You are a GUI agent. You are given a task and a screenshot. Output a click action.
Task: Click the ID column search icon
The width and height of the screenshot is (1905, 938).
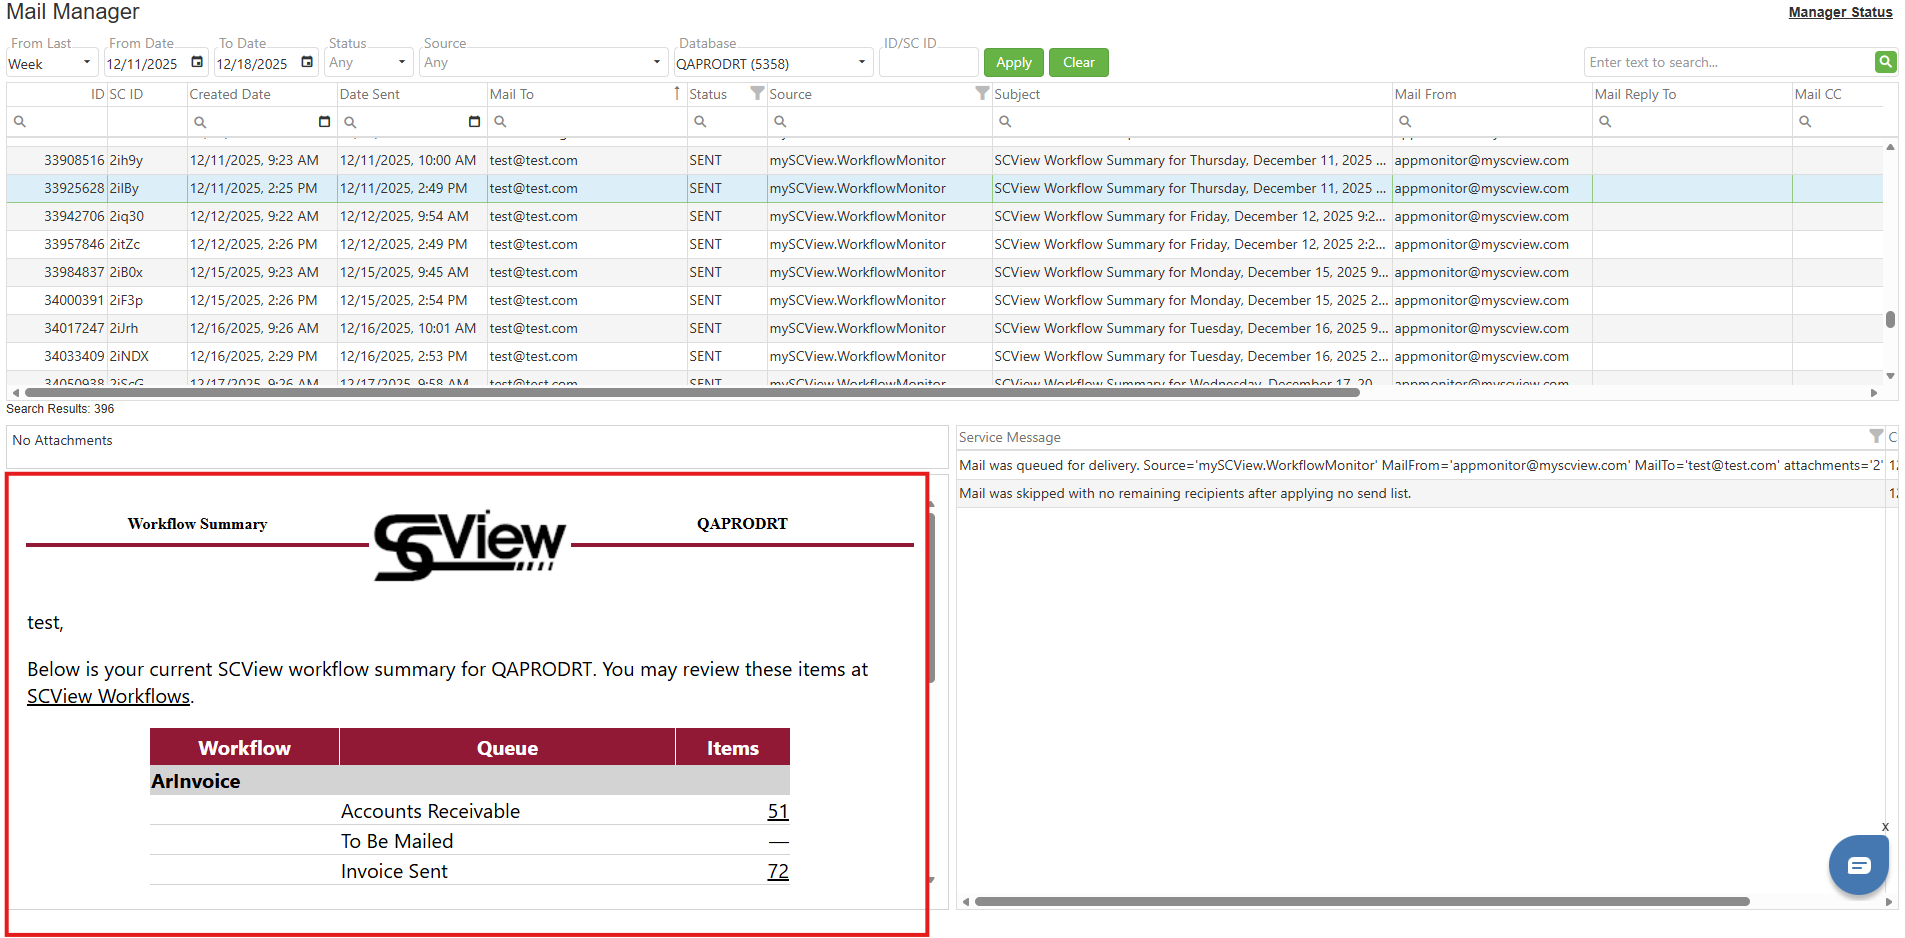19,121
